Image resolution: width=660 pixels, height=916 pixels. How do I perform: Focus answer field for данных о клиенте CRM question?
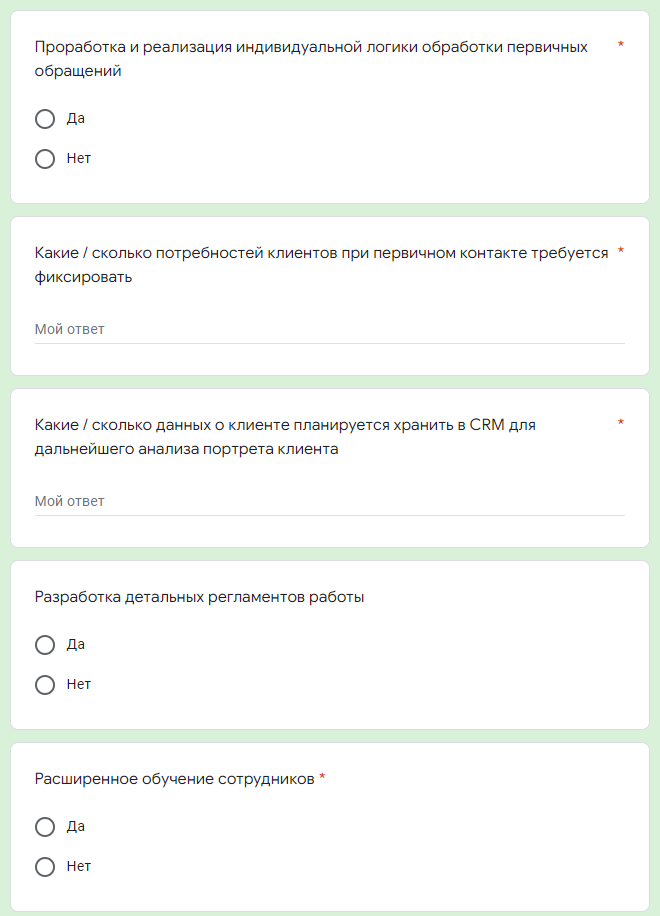[329, 501]
